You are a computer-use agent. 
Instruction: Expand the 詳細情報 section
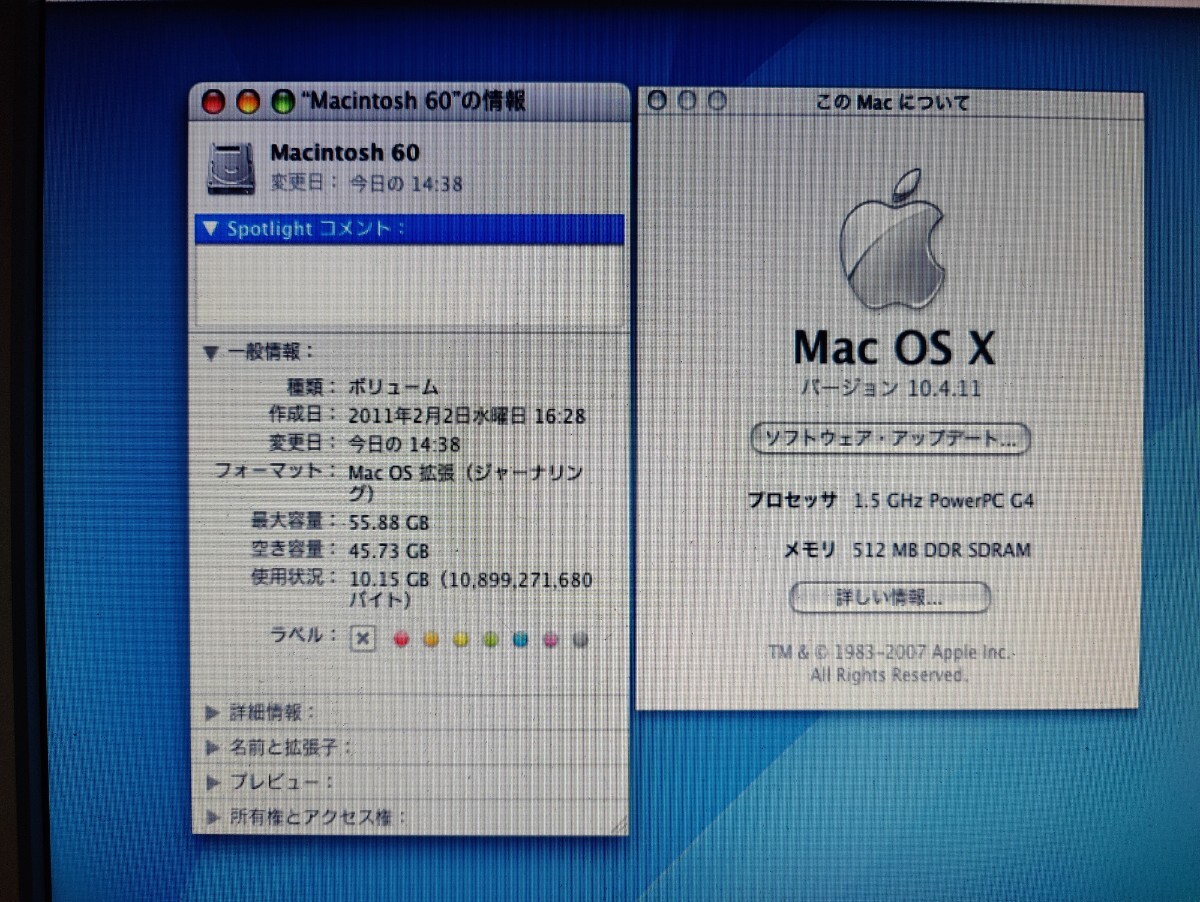click(x=211, y=713)
